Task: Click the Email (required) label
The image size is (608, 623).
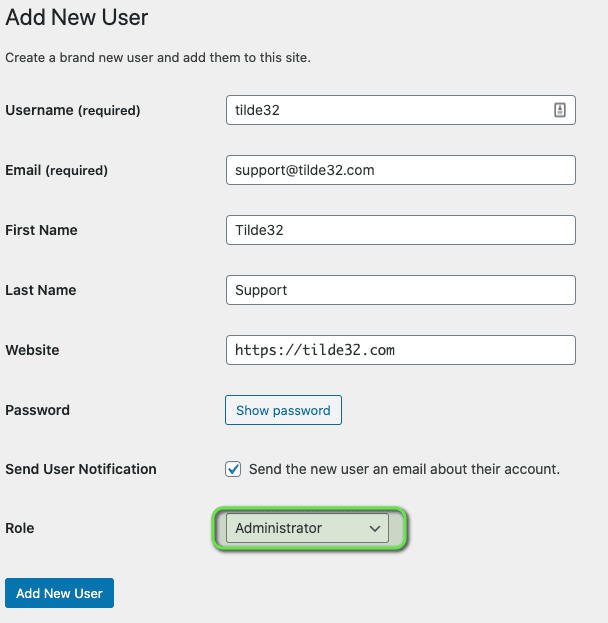Action: click(x=56, y=170)
